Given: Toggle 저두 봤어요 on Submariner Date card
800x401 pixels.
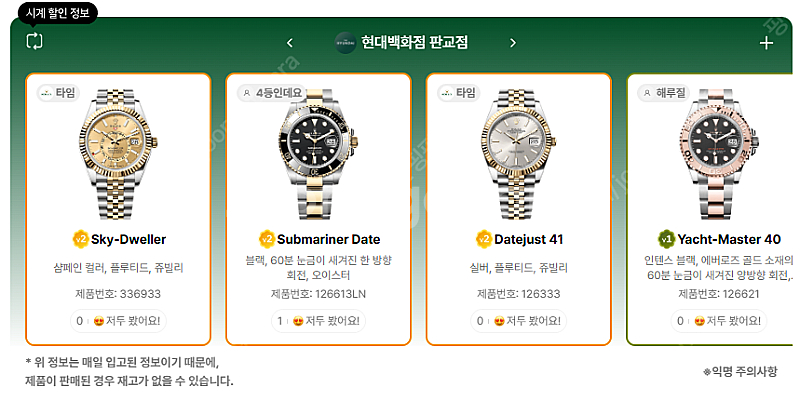Looking at the screenshot, I should coord(318,321).
